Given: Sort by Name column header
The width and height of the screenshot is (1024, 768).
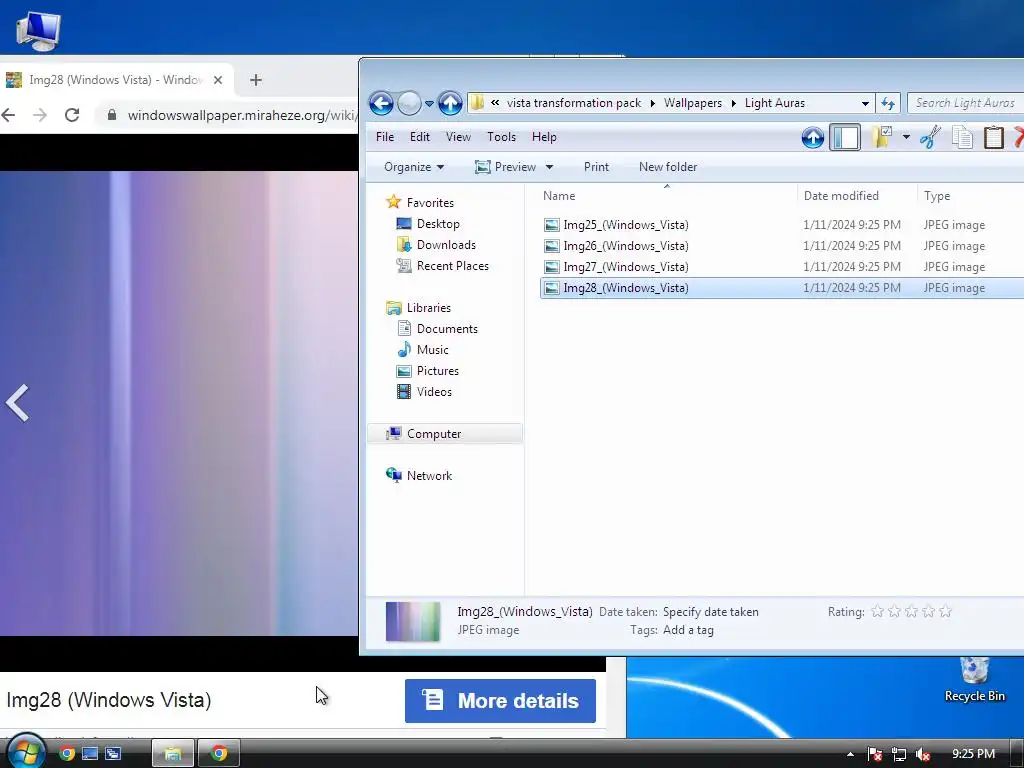Looking at the screenshot, I should pos(666,196).
